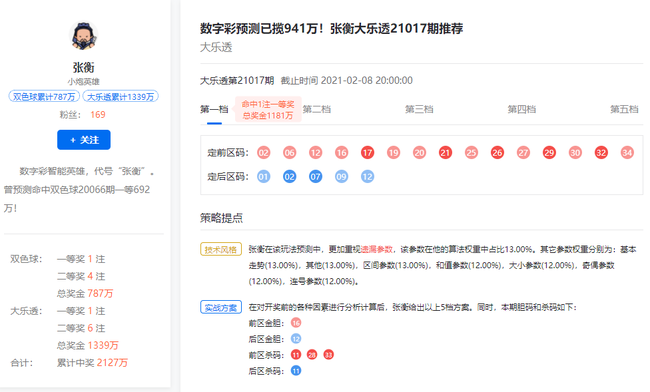
Task: Click the 大乐透 subtitle under the title
Action: [216, 47]
